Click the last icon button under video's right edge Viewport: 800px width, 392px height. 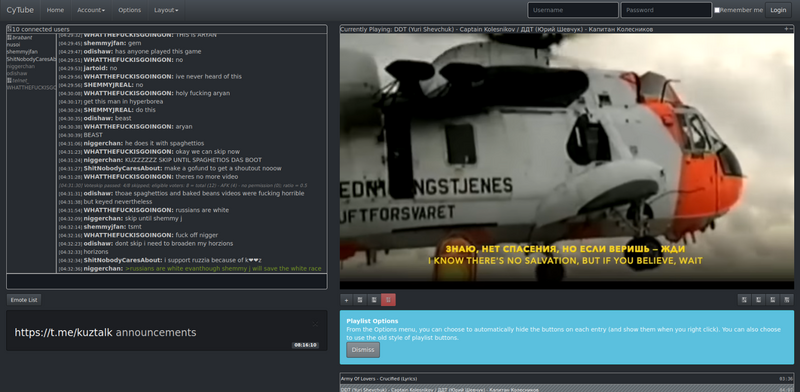[x=787, y=300]
